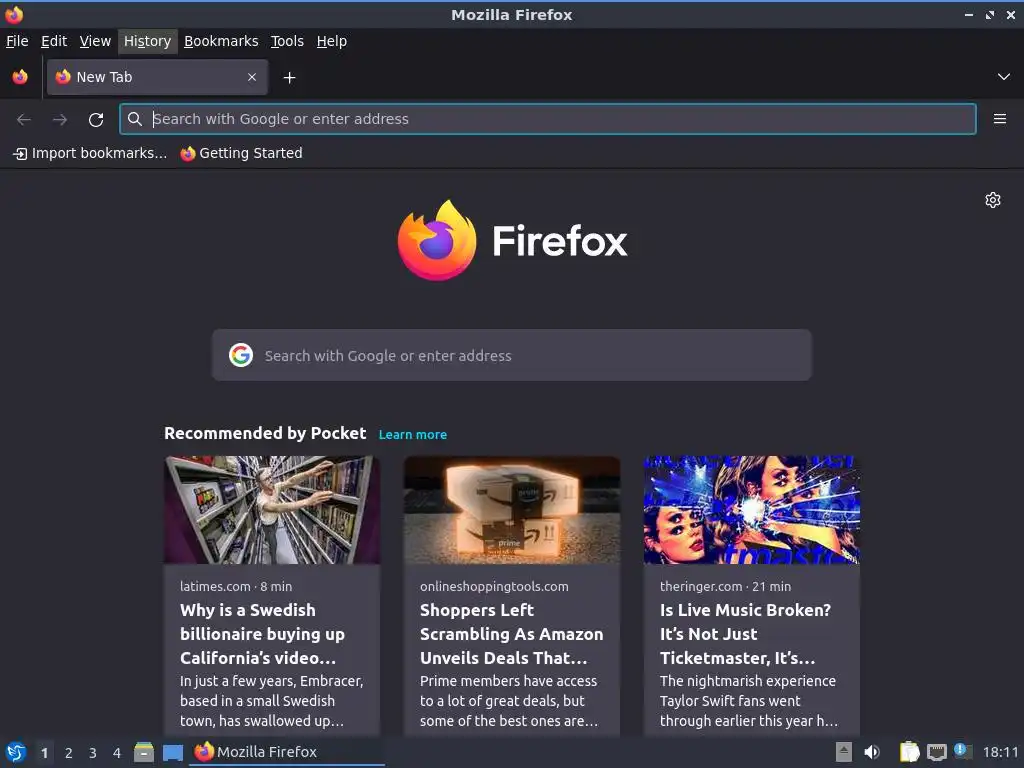Switch to workspace 3
Viewport: 1024px width, 768px height.
(93, 753)
